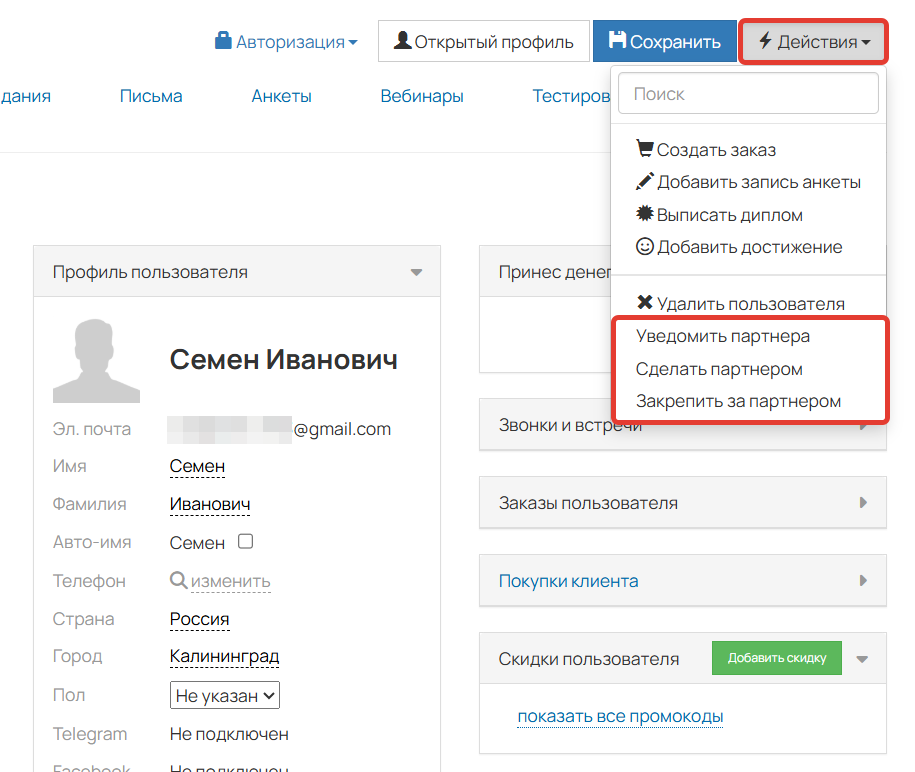Click the shopping cart icon for Создать заказ
Viewport: 915px width, 772px height.
645,148
